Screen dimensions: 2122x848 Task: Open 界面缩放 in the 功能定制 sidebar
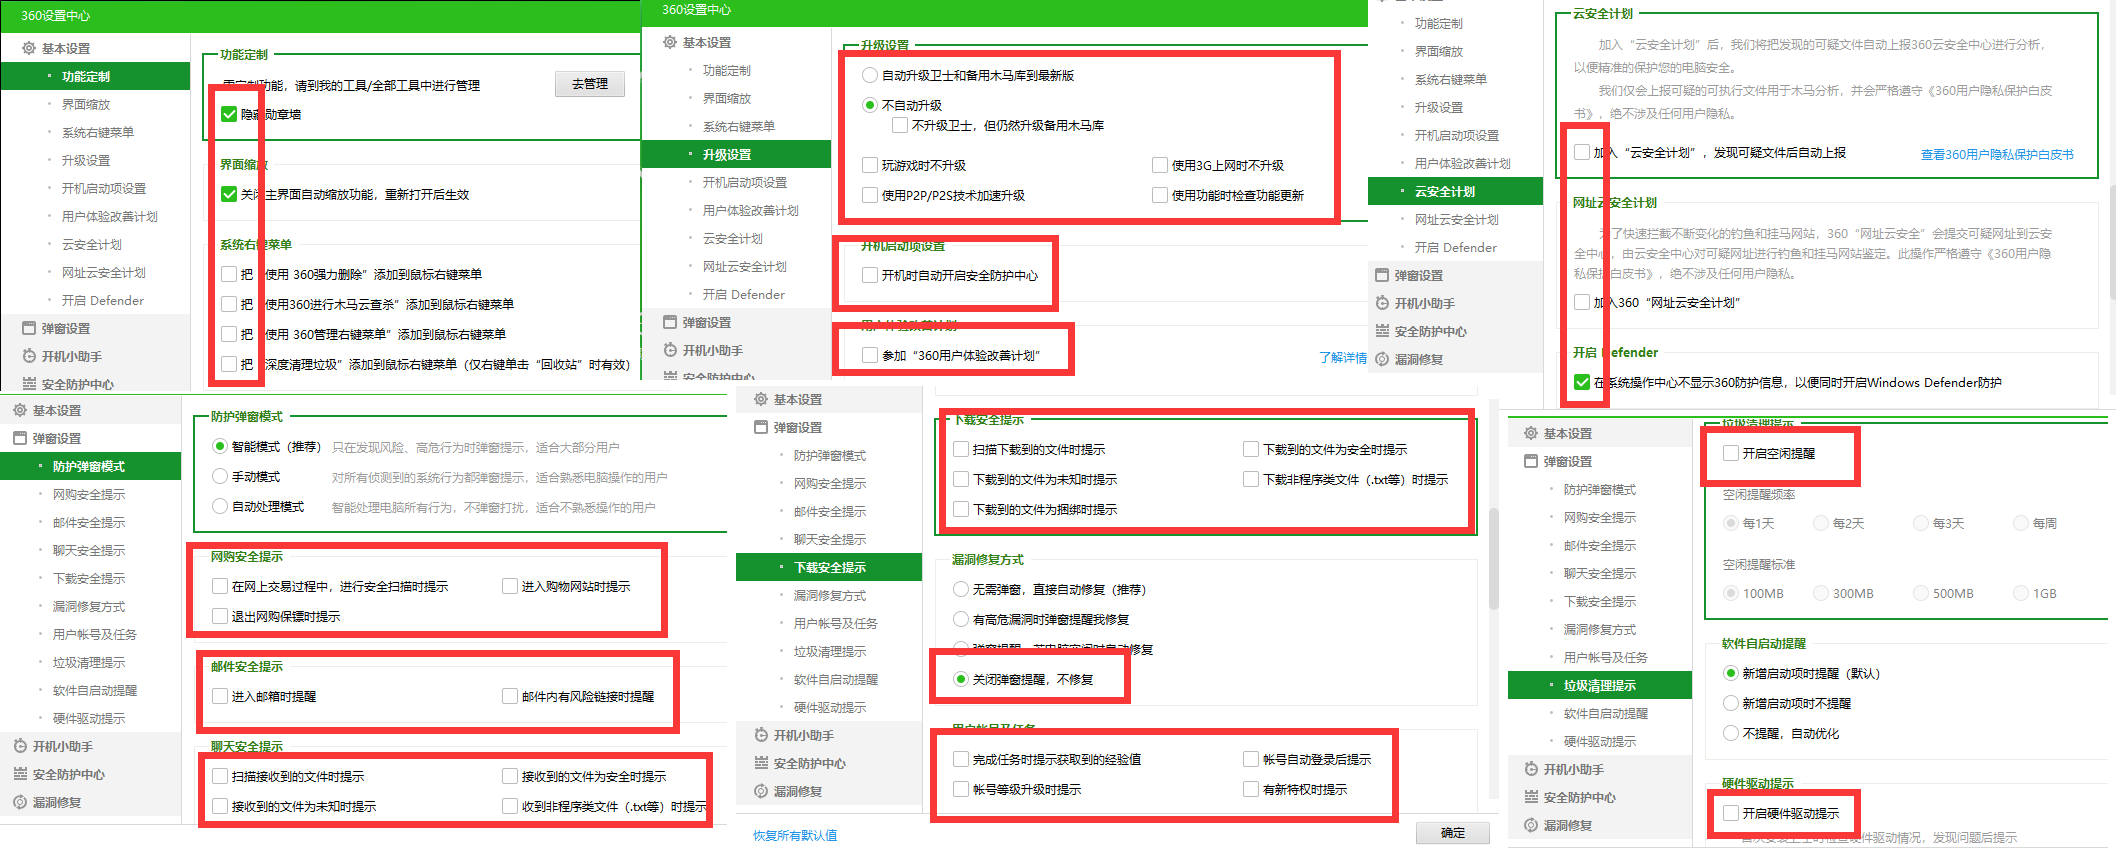pyautogui.click(x=86, y=104)
